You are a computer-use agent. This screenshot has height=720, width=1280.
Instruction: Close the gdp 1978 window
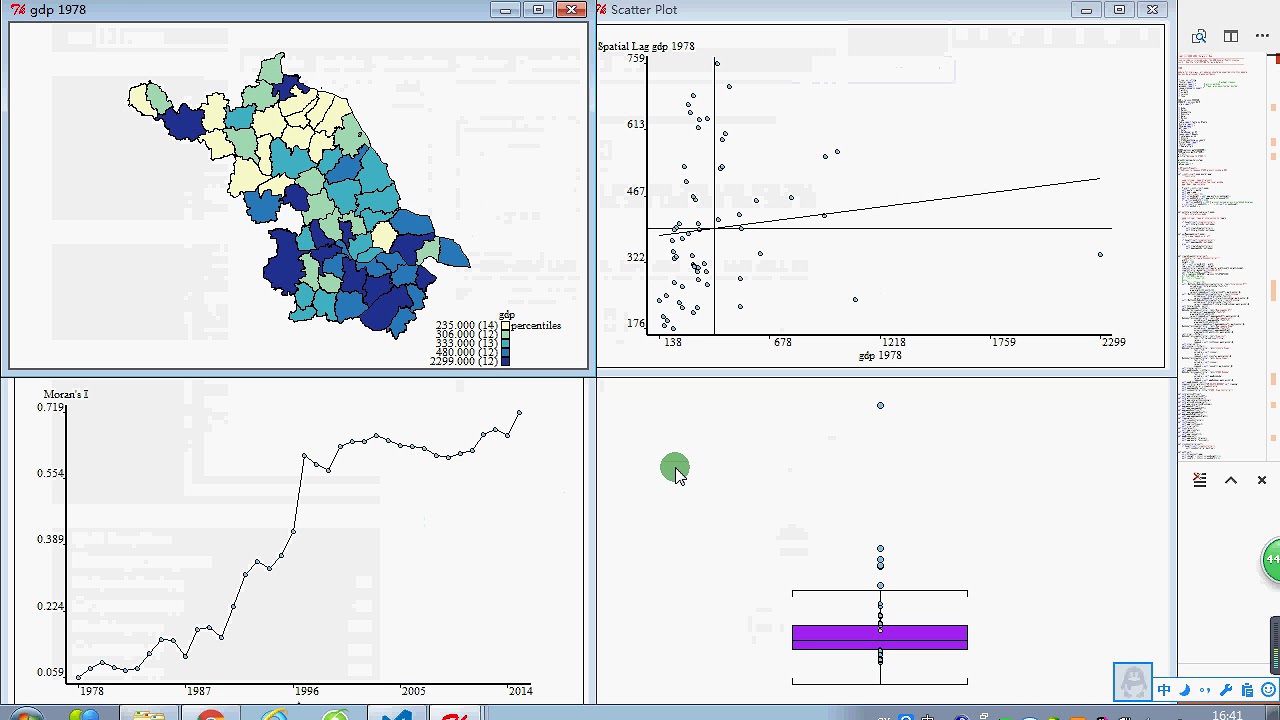[572, 10]
